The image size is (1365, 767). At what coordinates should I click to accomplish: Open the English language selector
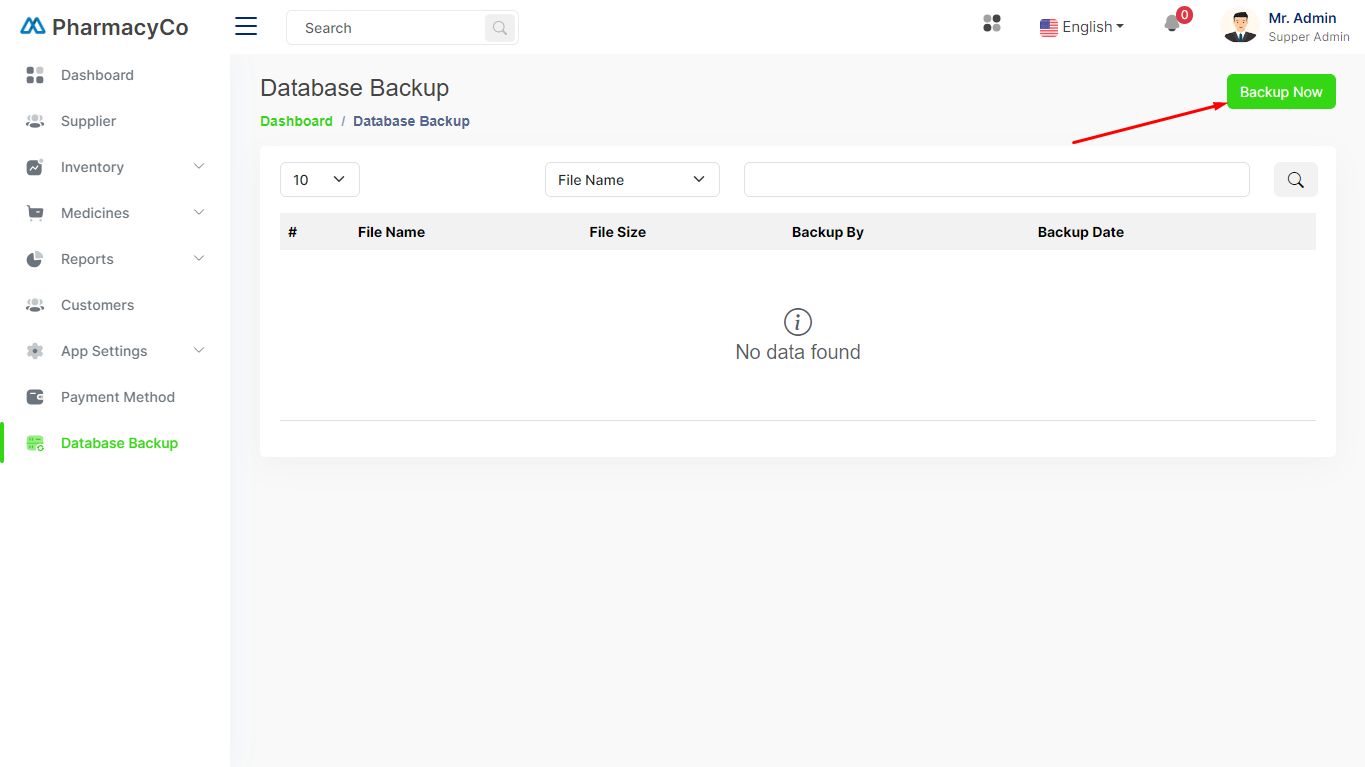[1082, 27]
